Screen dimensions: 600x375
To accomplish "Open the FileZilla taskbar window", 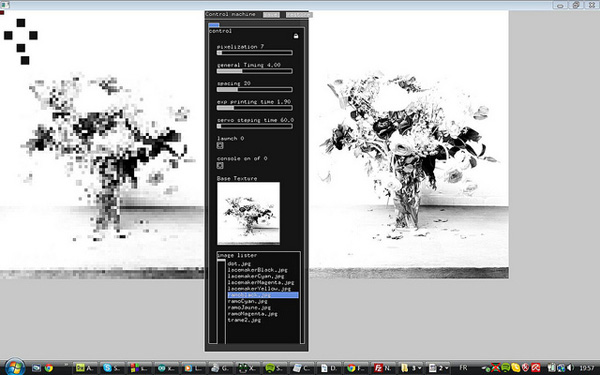I will click(383, 368).
